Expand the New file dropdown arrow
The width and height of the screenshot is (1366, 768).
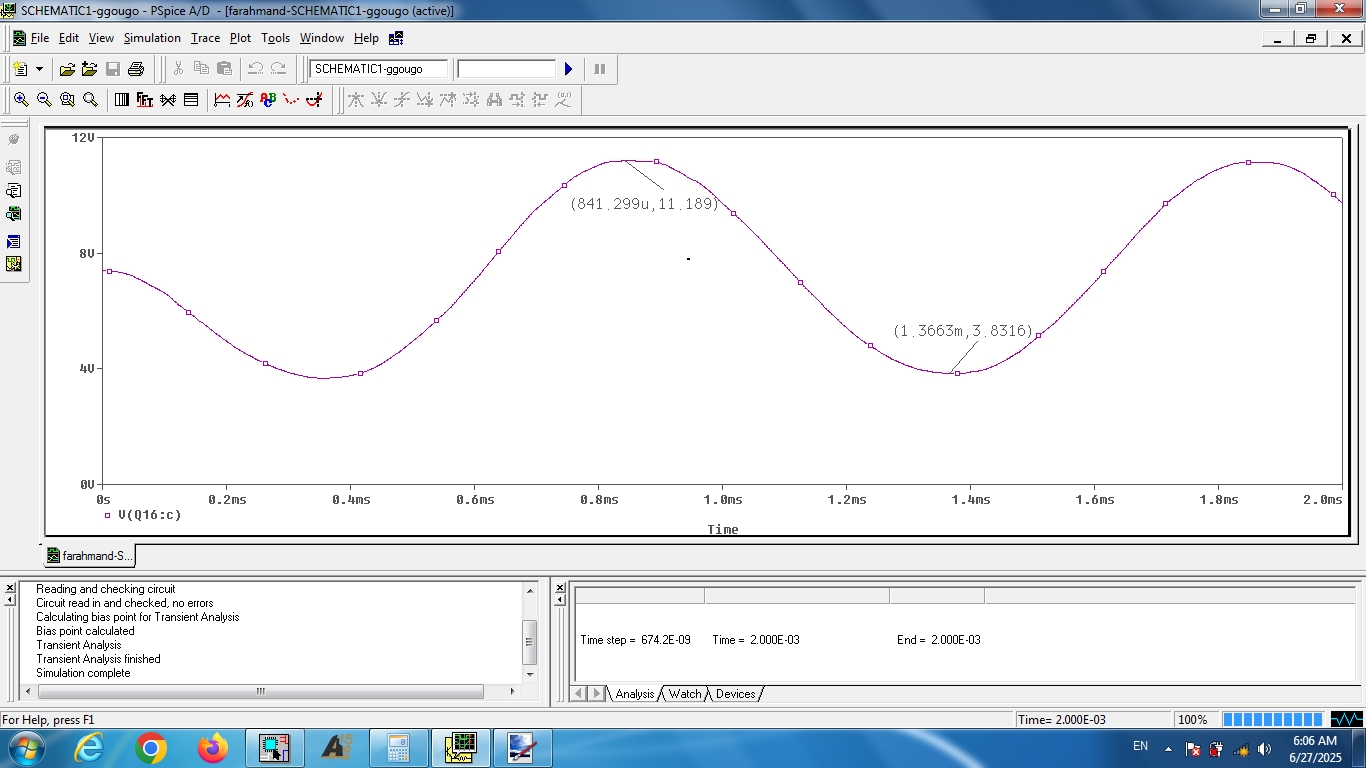40,69
